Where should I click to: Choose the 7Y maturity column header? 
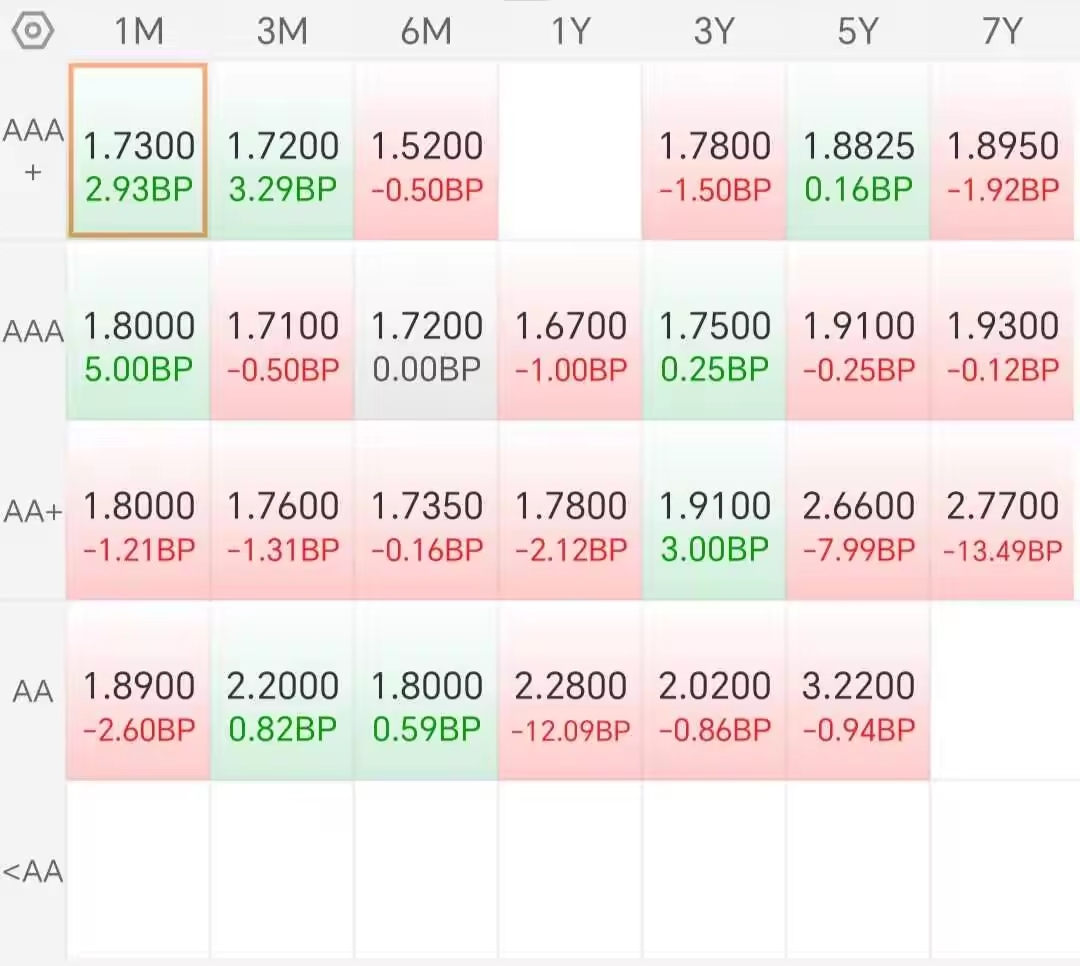[1001, 31]
